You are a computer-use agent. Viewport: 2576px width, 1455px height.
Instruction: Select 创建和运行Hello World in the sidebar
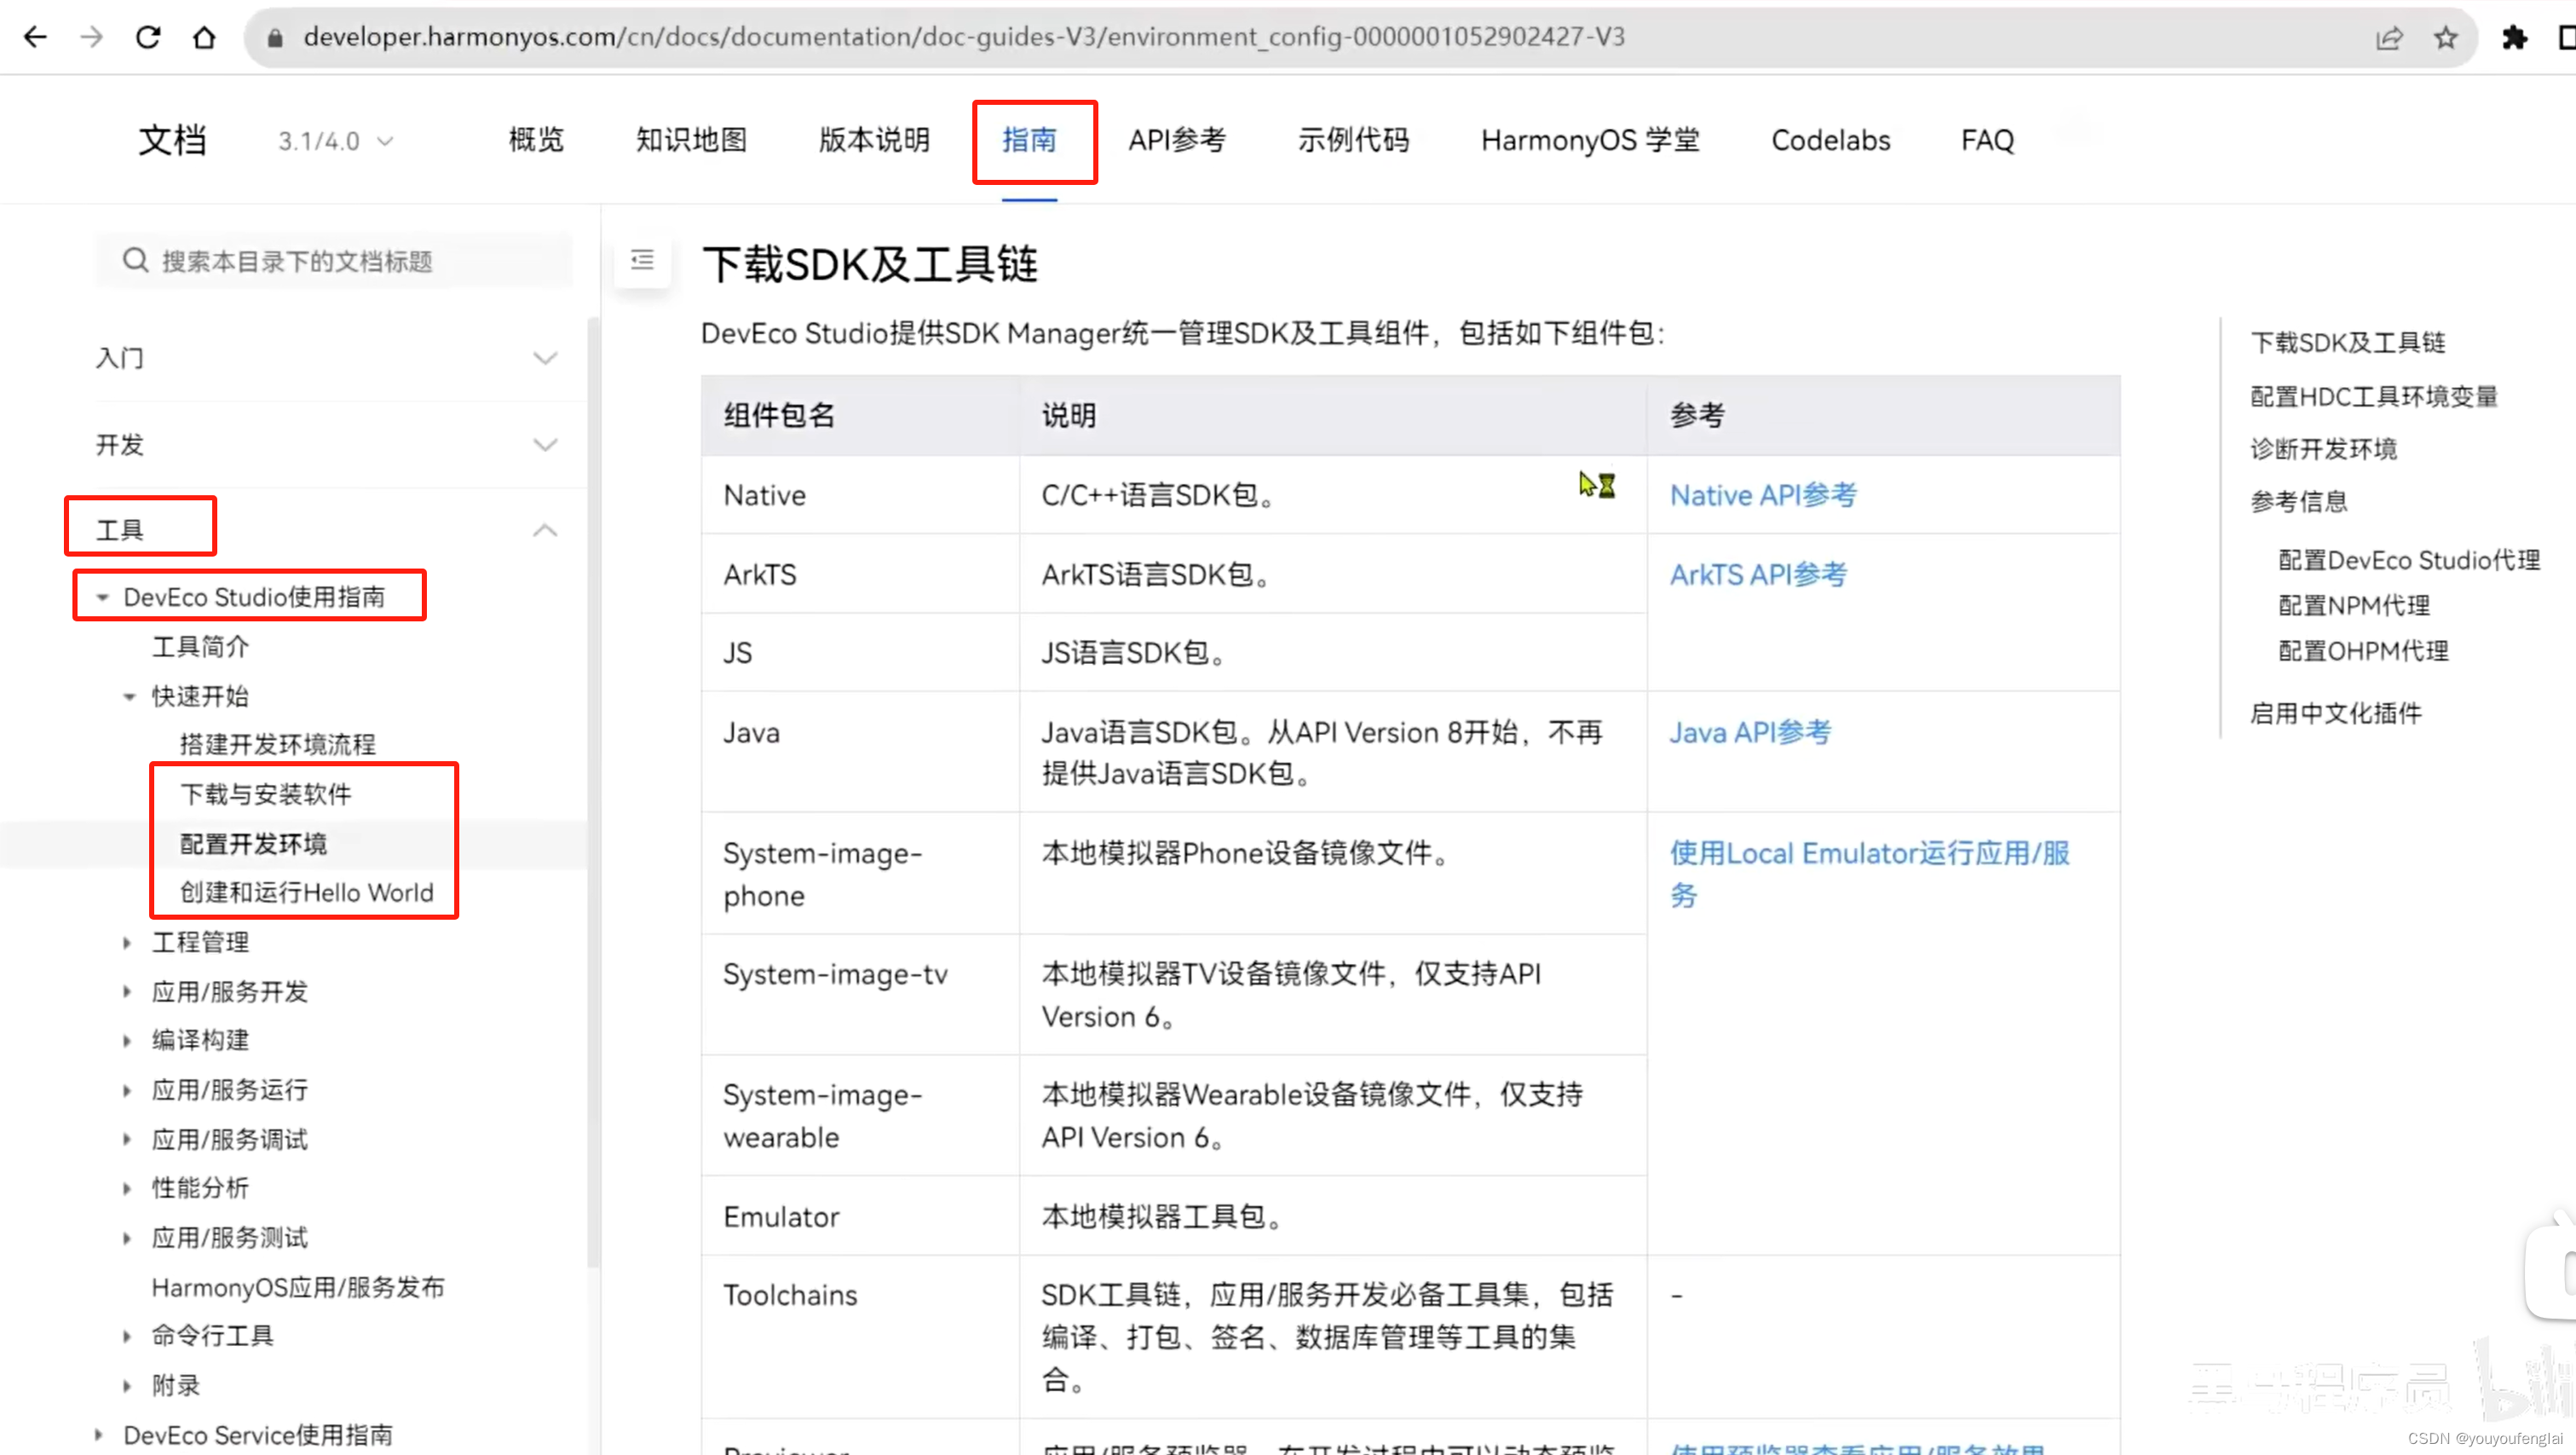coord(307,892)
